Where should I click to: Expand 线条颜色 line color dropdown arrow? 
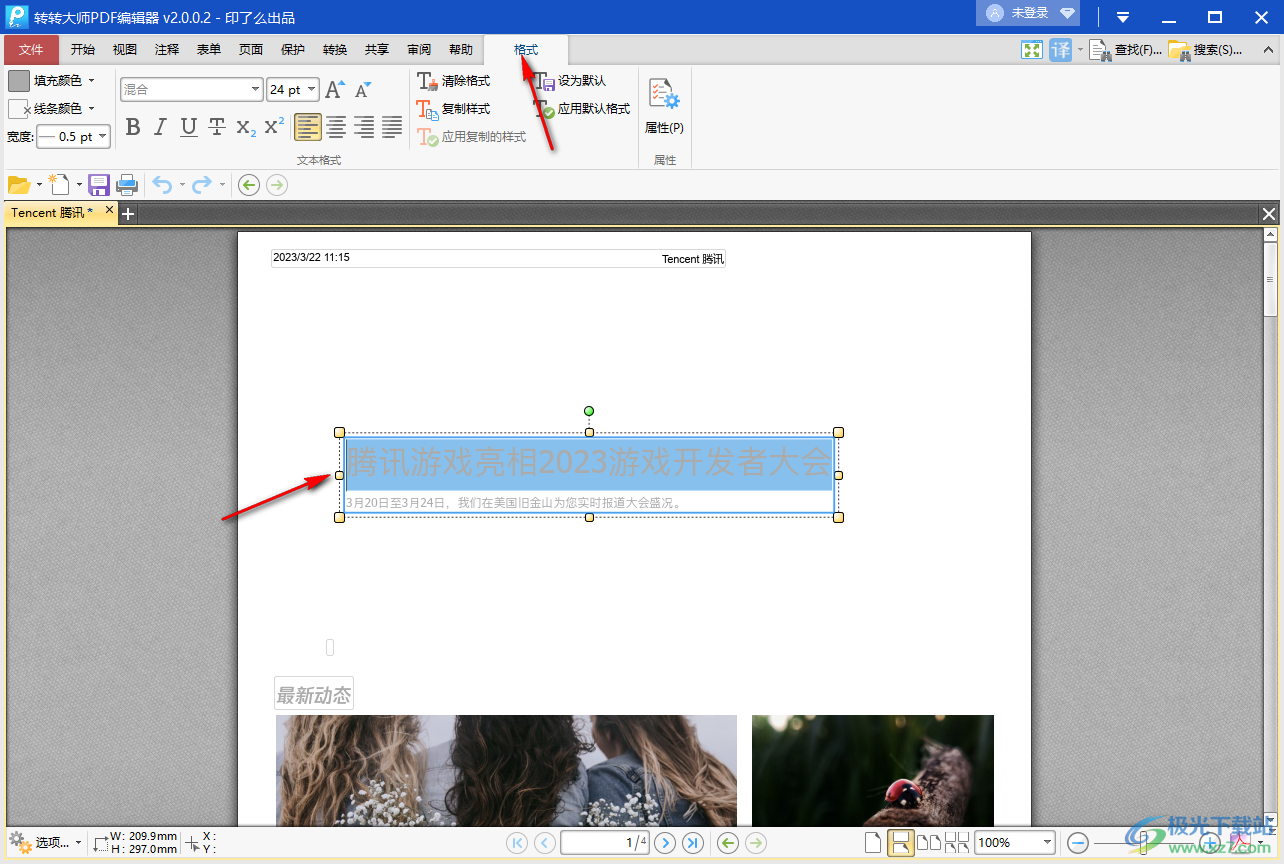tap(91, 109)
